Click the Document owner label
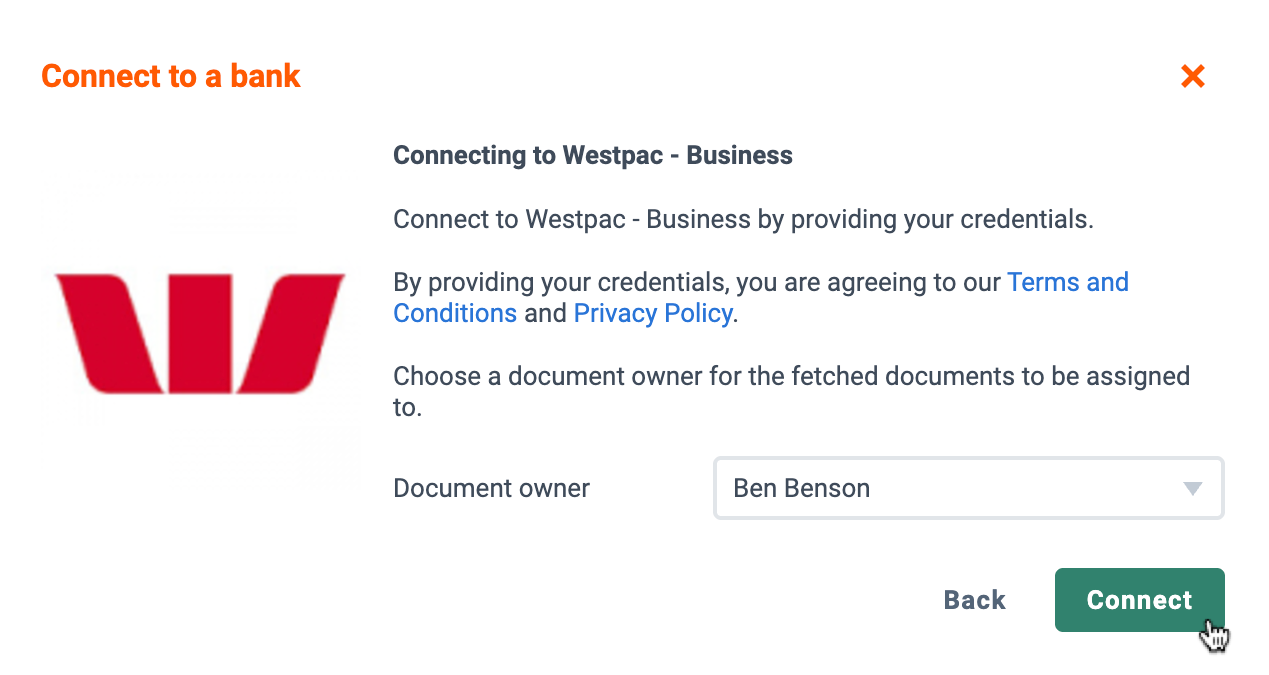Image resolution: width=1269 pixels, height=675 pixels. click(x=491, y=488)
